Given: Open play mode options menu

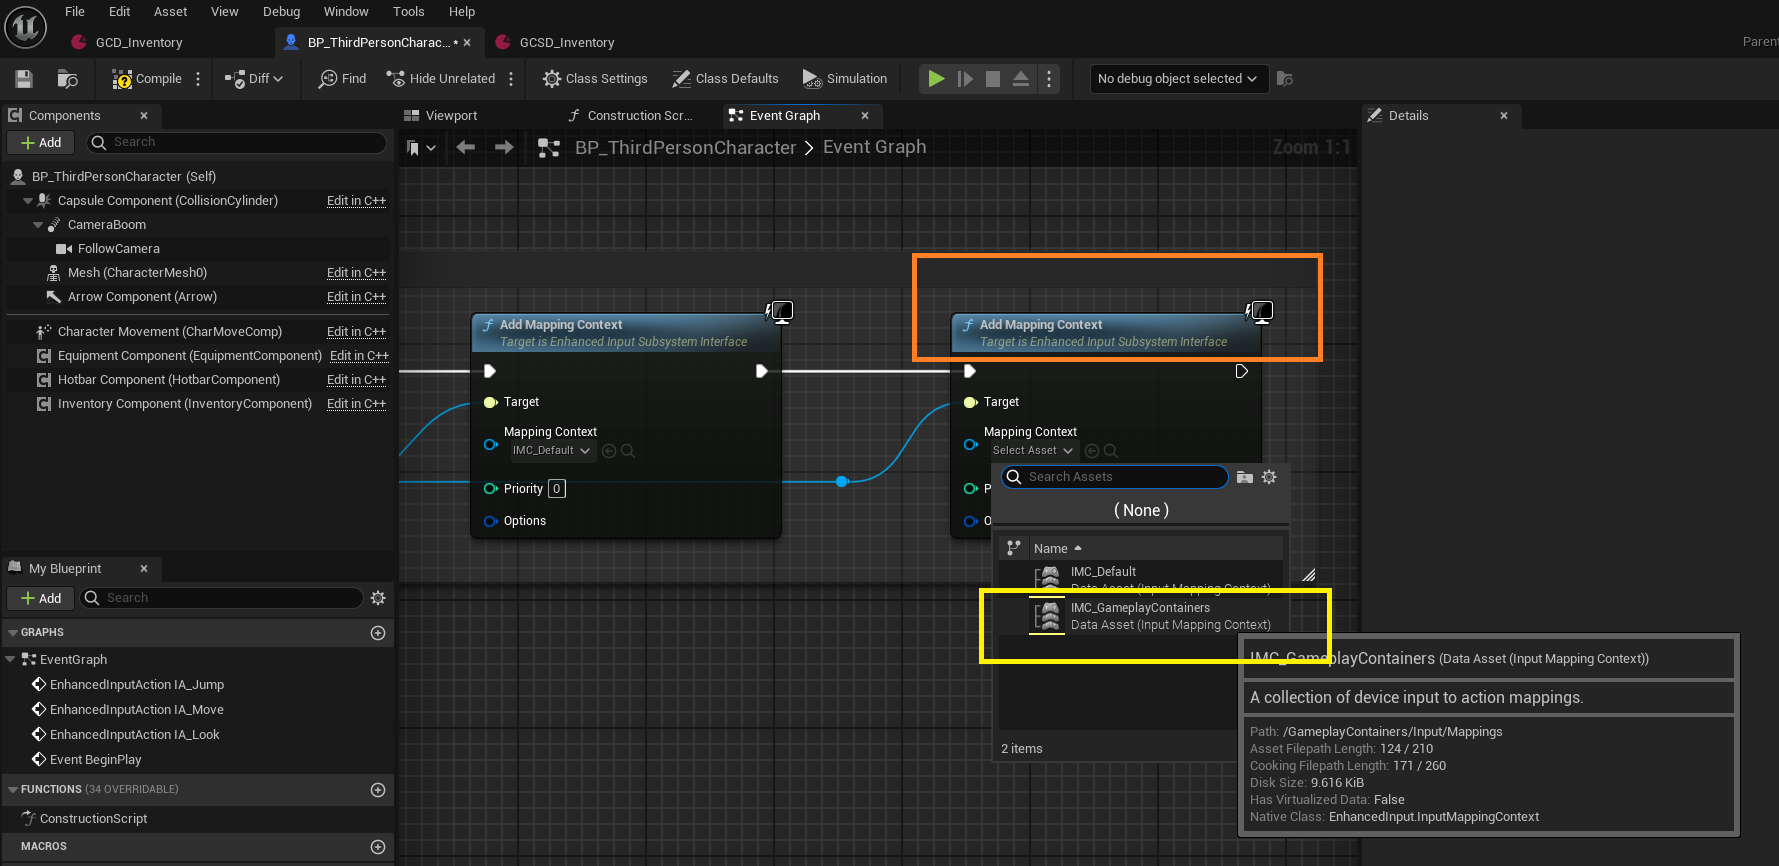Looking at the screenshot, I should [x=1048, y=79].
